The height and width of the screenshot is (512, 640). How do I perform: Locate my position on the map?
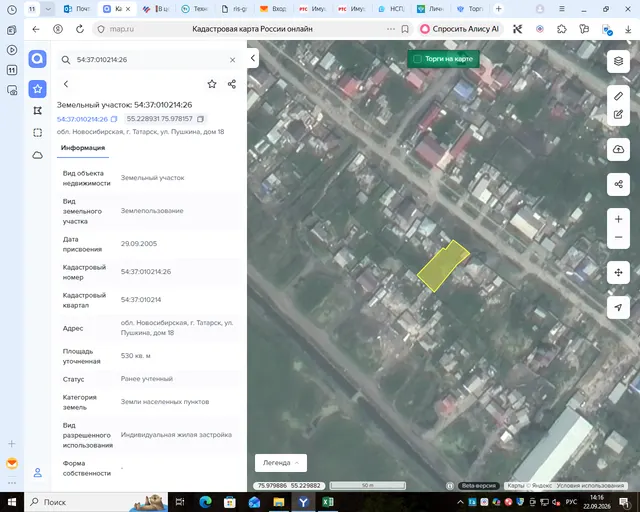click(x=618, y=307)
